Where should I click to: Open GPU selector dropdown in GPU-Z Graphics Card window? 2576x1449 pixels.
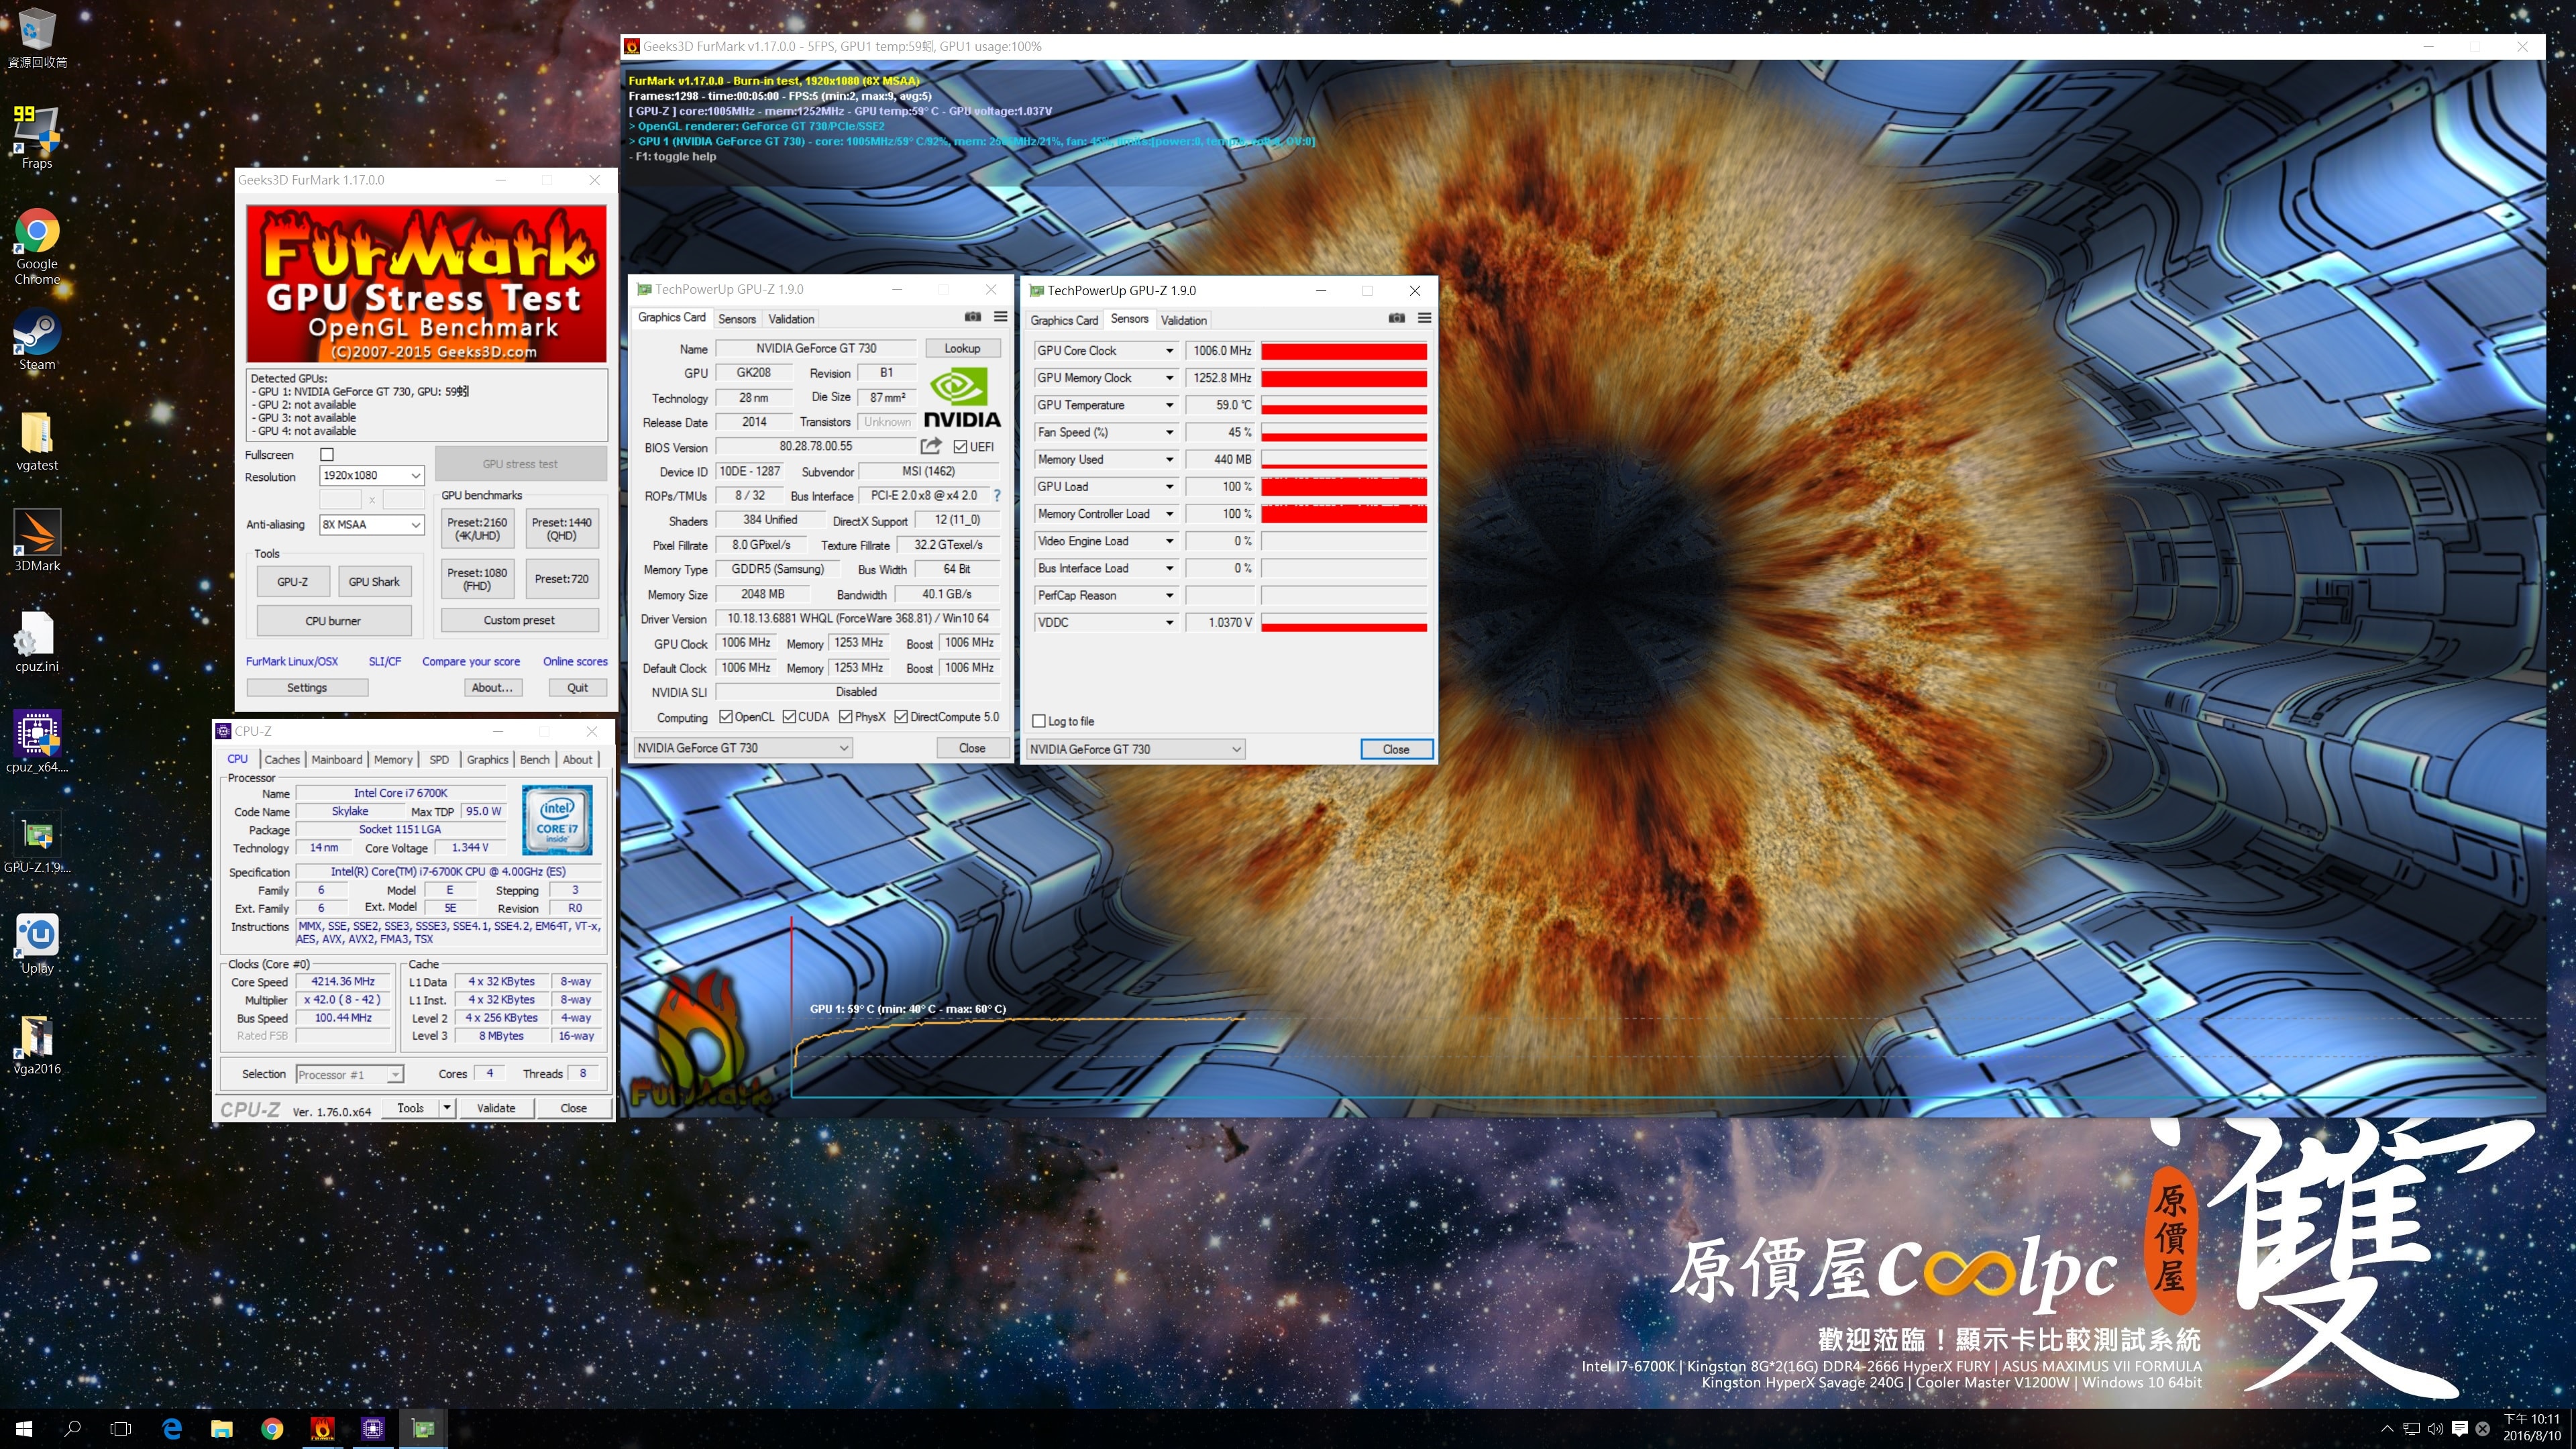coord(743,748)
